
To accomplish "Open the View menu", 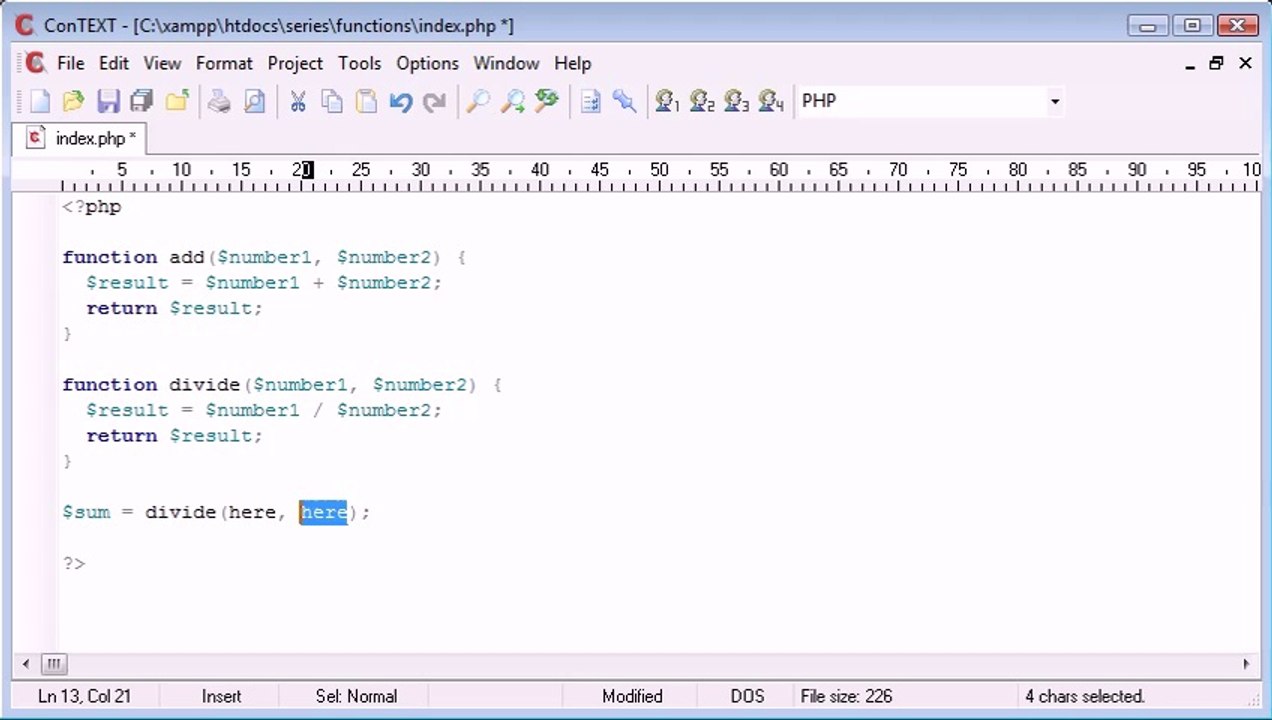I will pos(162,63).
